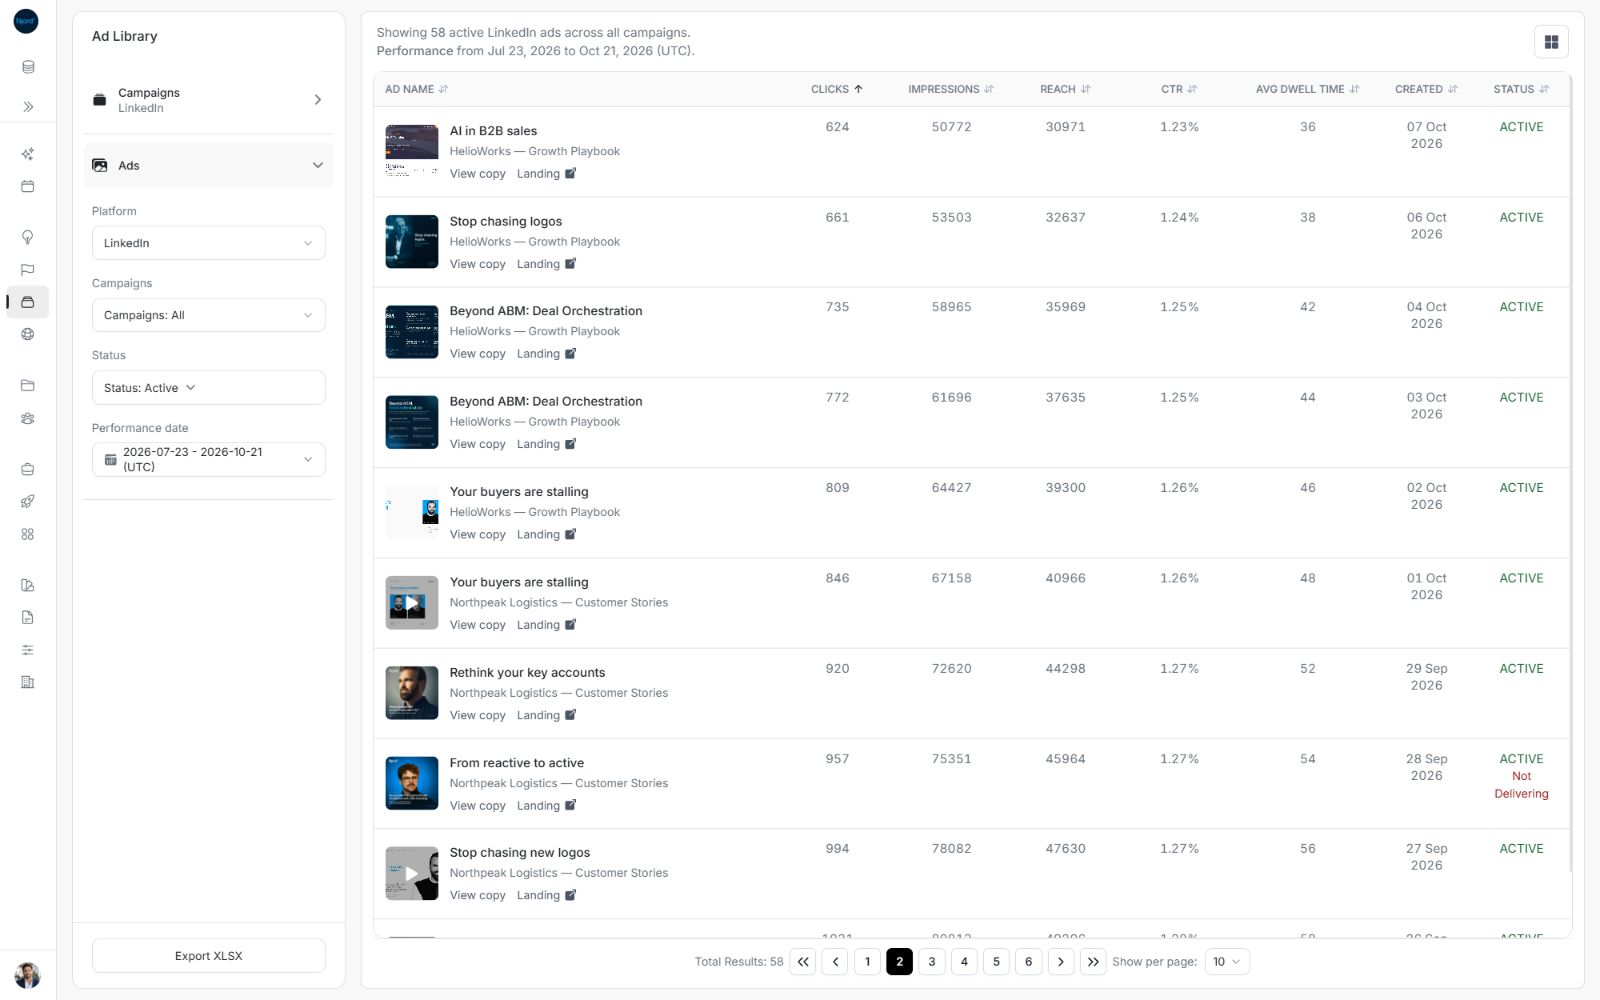Open Show per page dropdown
This screenshot has width=1600, height=1000.
pos(1227,962)
